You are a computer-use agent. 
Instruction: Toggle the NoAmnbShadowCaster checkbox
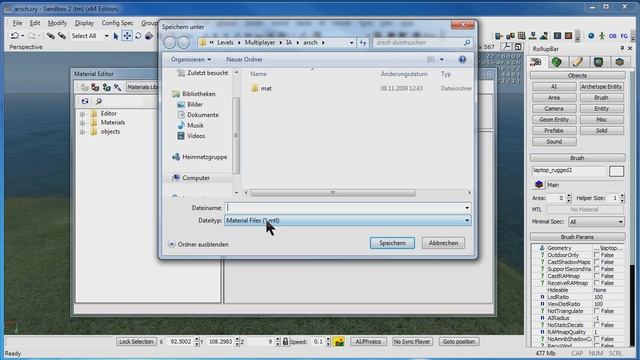(597, 339)
